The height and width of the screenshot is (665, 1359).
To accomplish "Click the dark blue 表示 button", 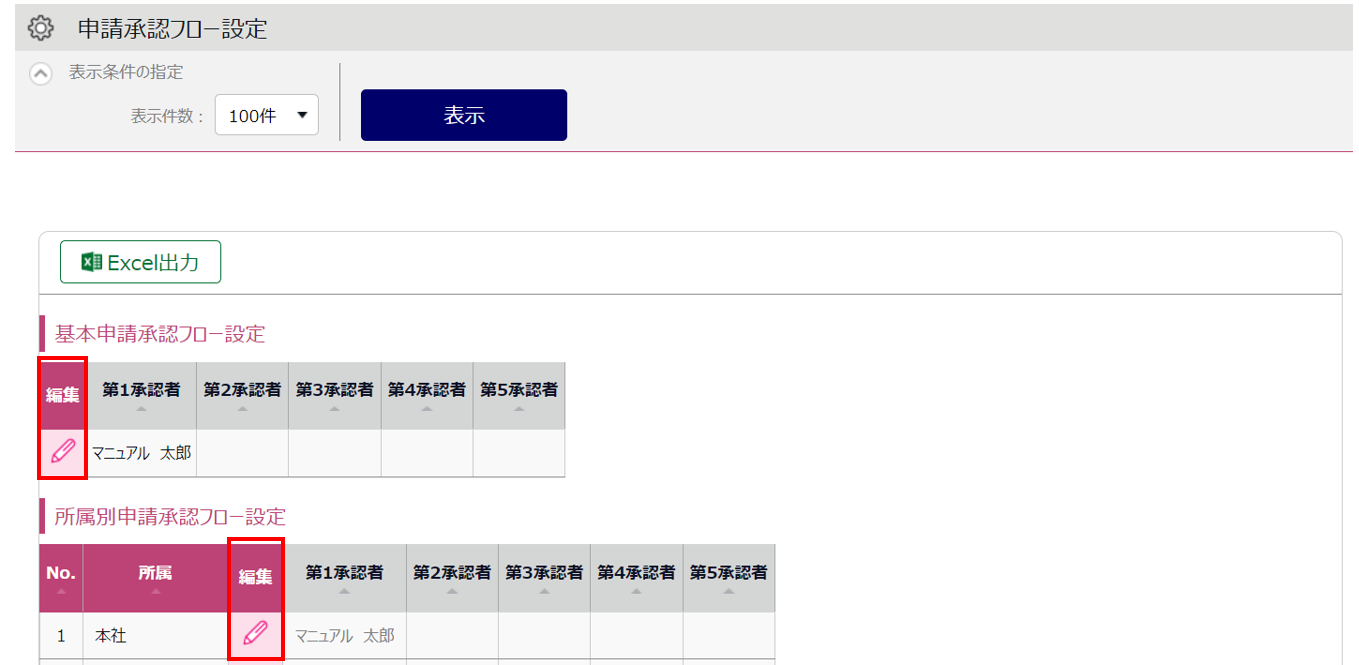I will coord(464,115).
